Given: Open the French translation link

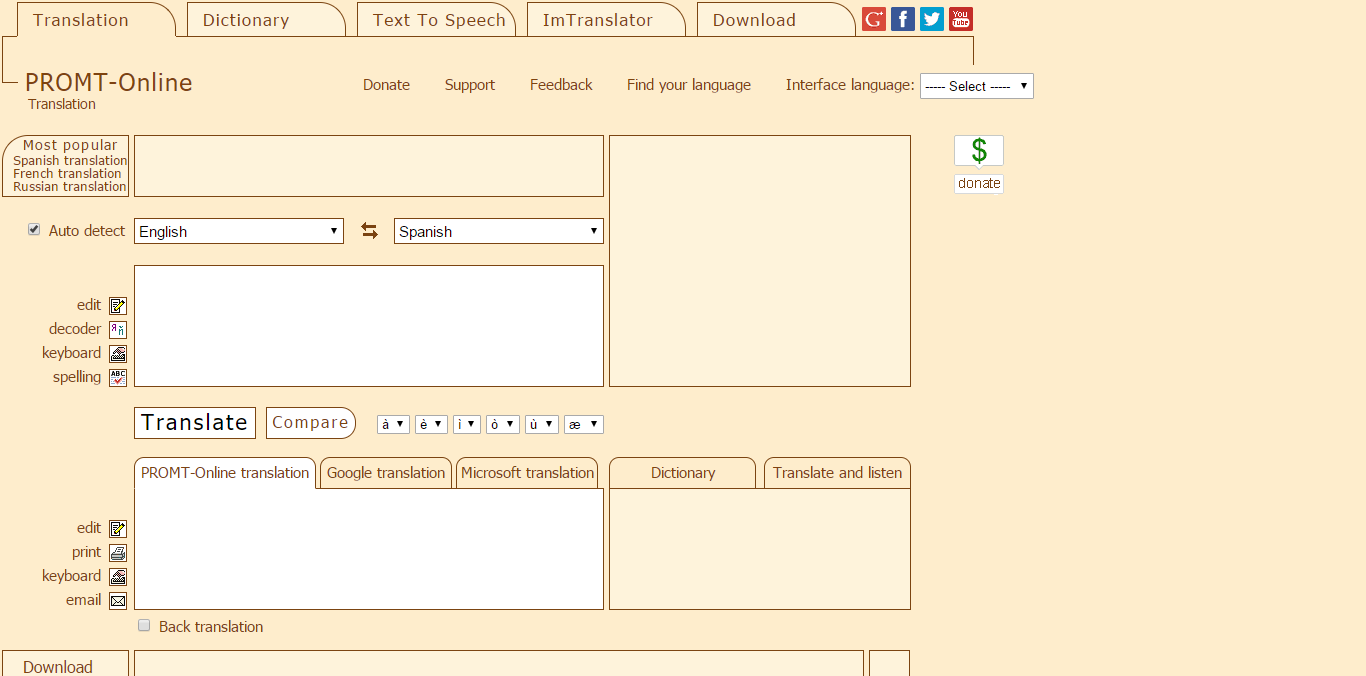Looking at the screenshot, I should click(67, 173).
